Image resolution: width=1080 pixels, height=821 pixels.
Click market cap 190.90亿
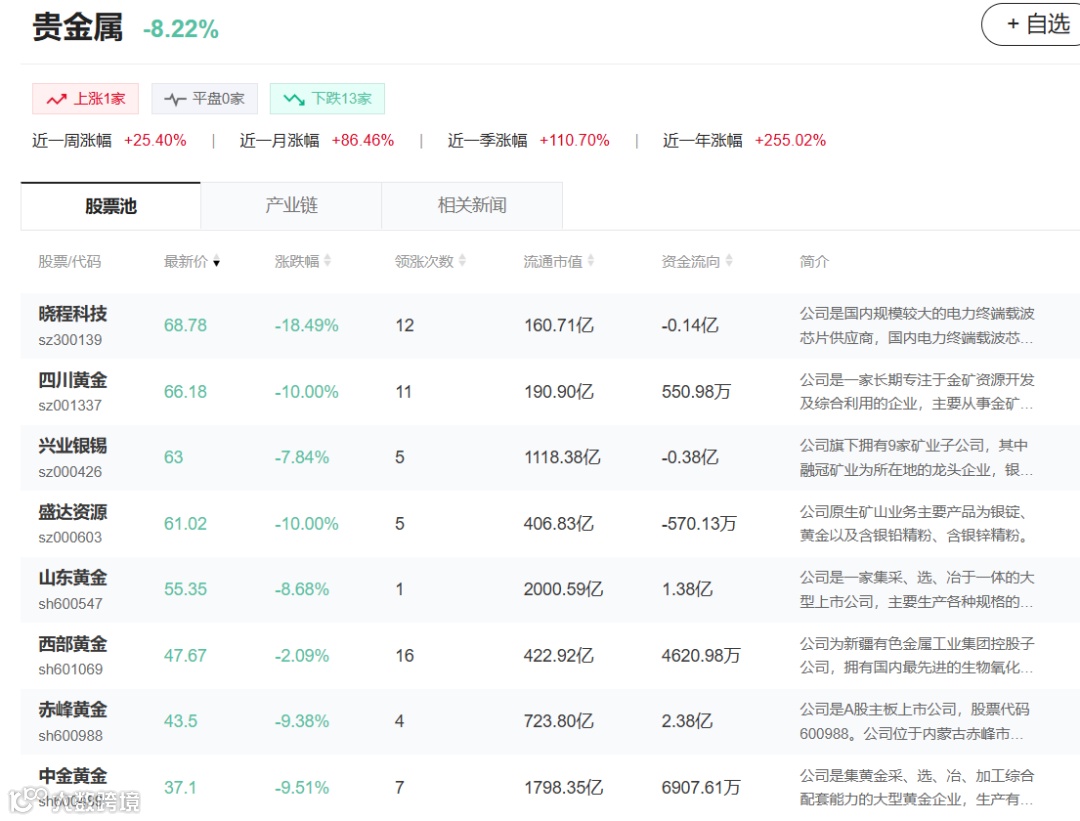point(559,391)
